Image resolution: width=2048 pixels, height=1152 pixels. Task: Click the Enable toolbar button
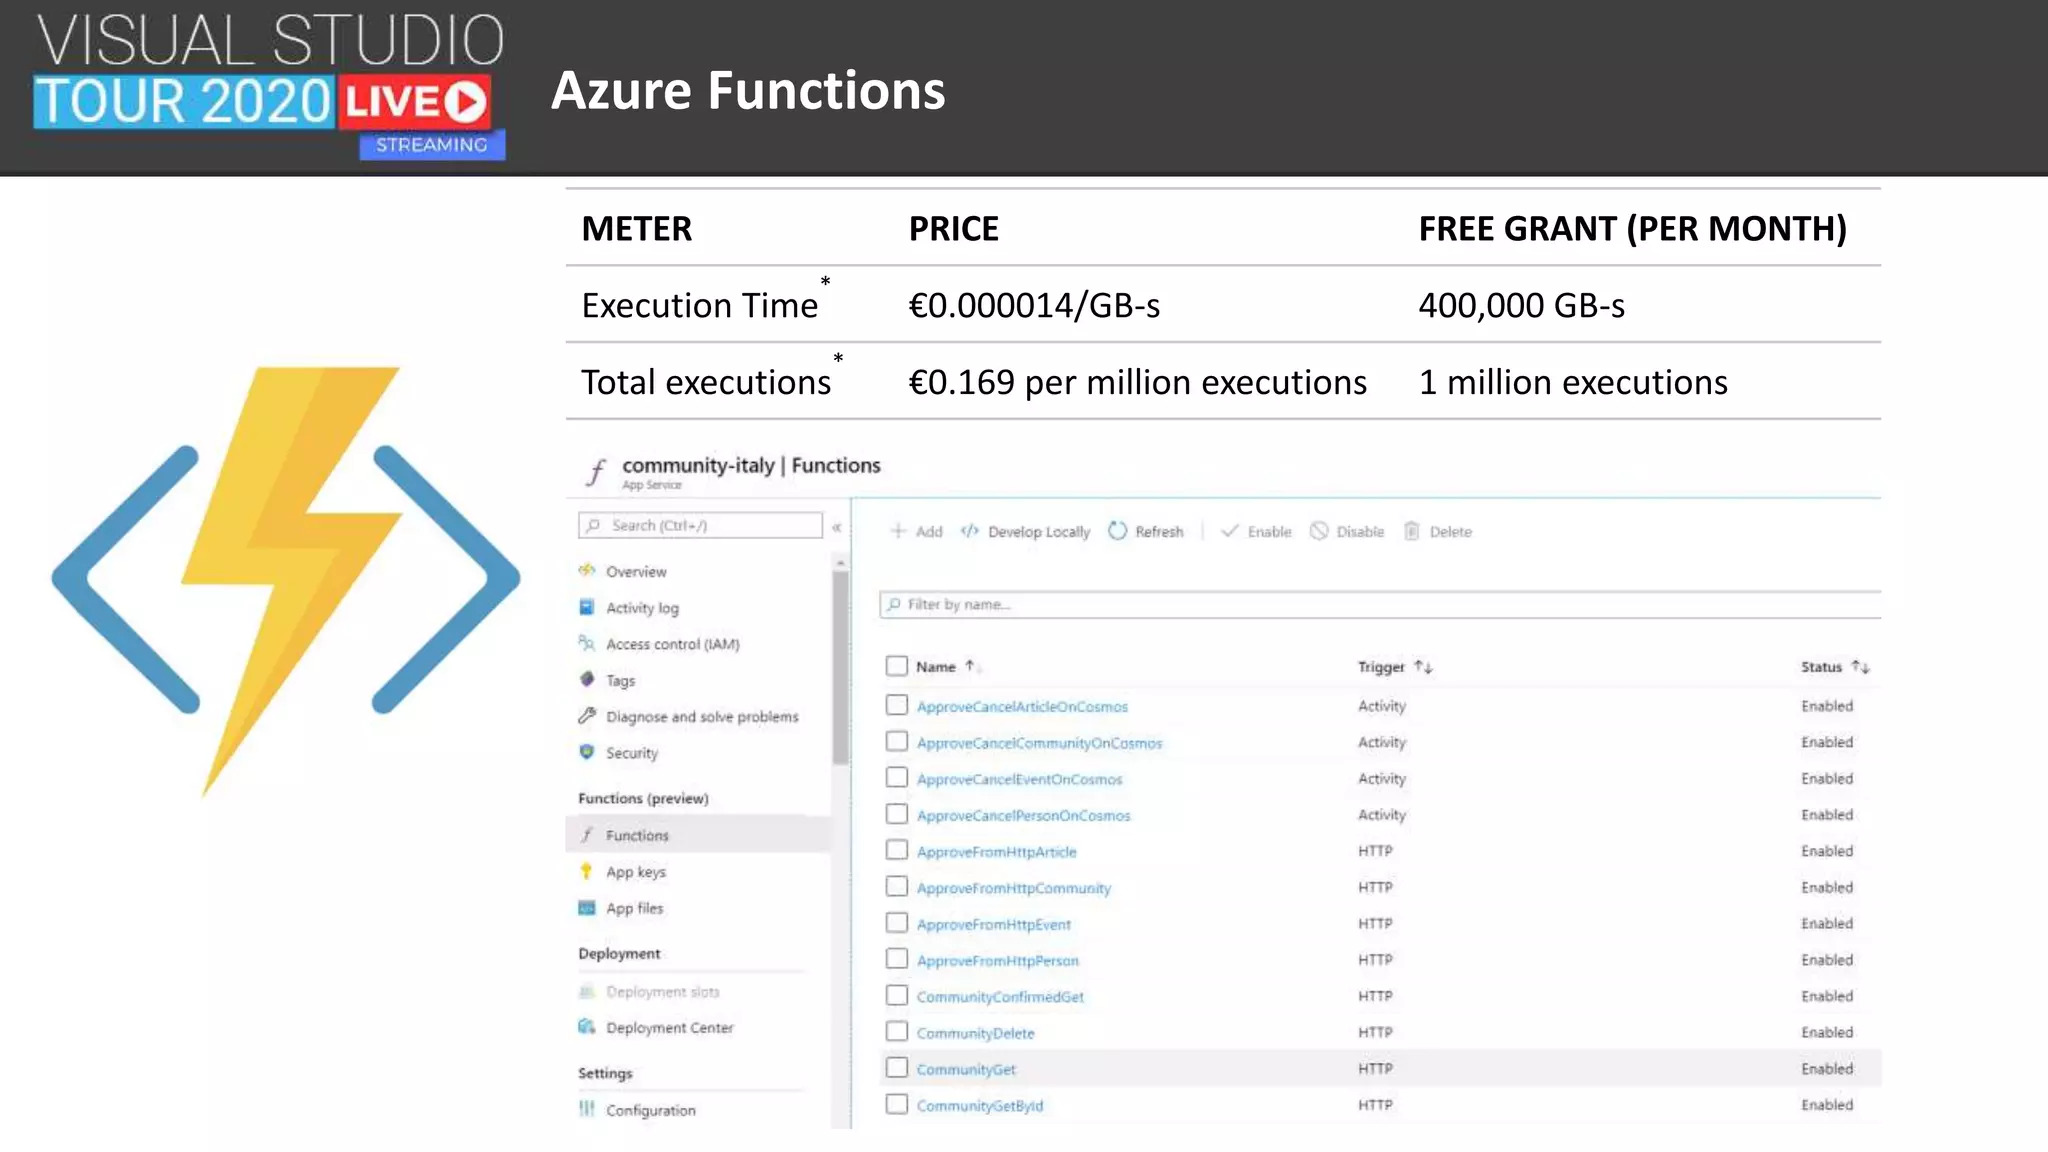(1257, 531)
